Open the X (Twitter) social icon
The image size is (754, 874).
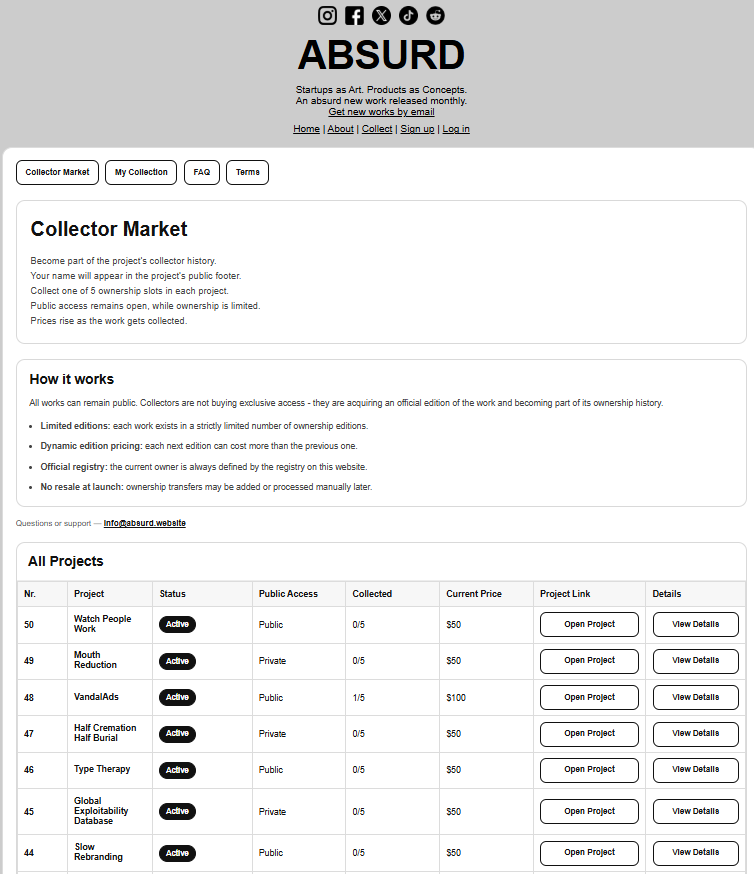point(381,16)
